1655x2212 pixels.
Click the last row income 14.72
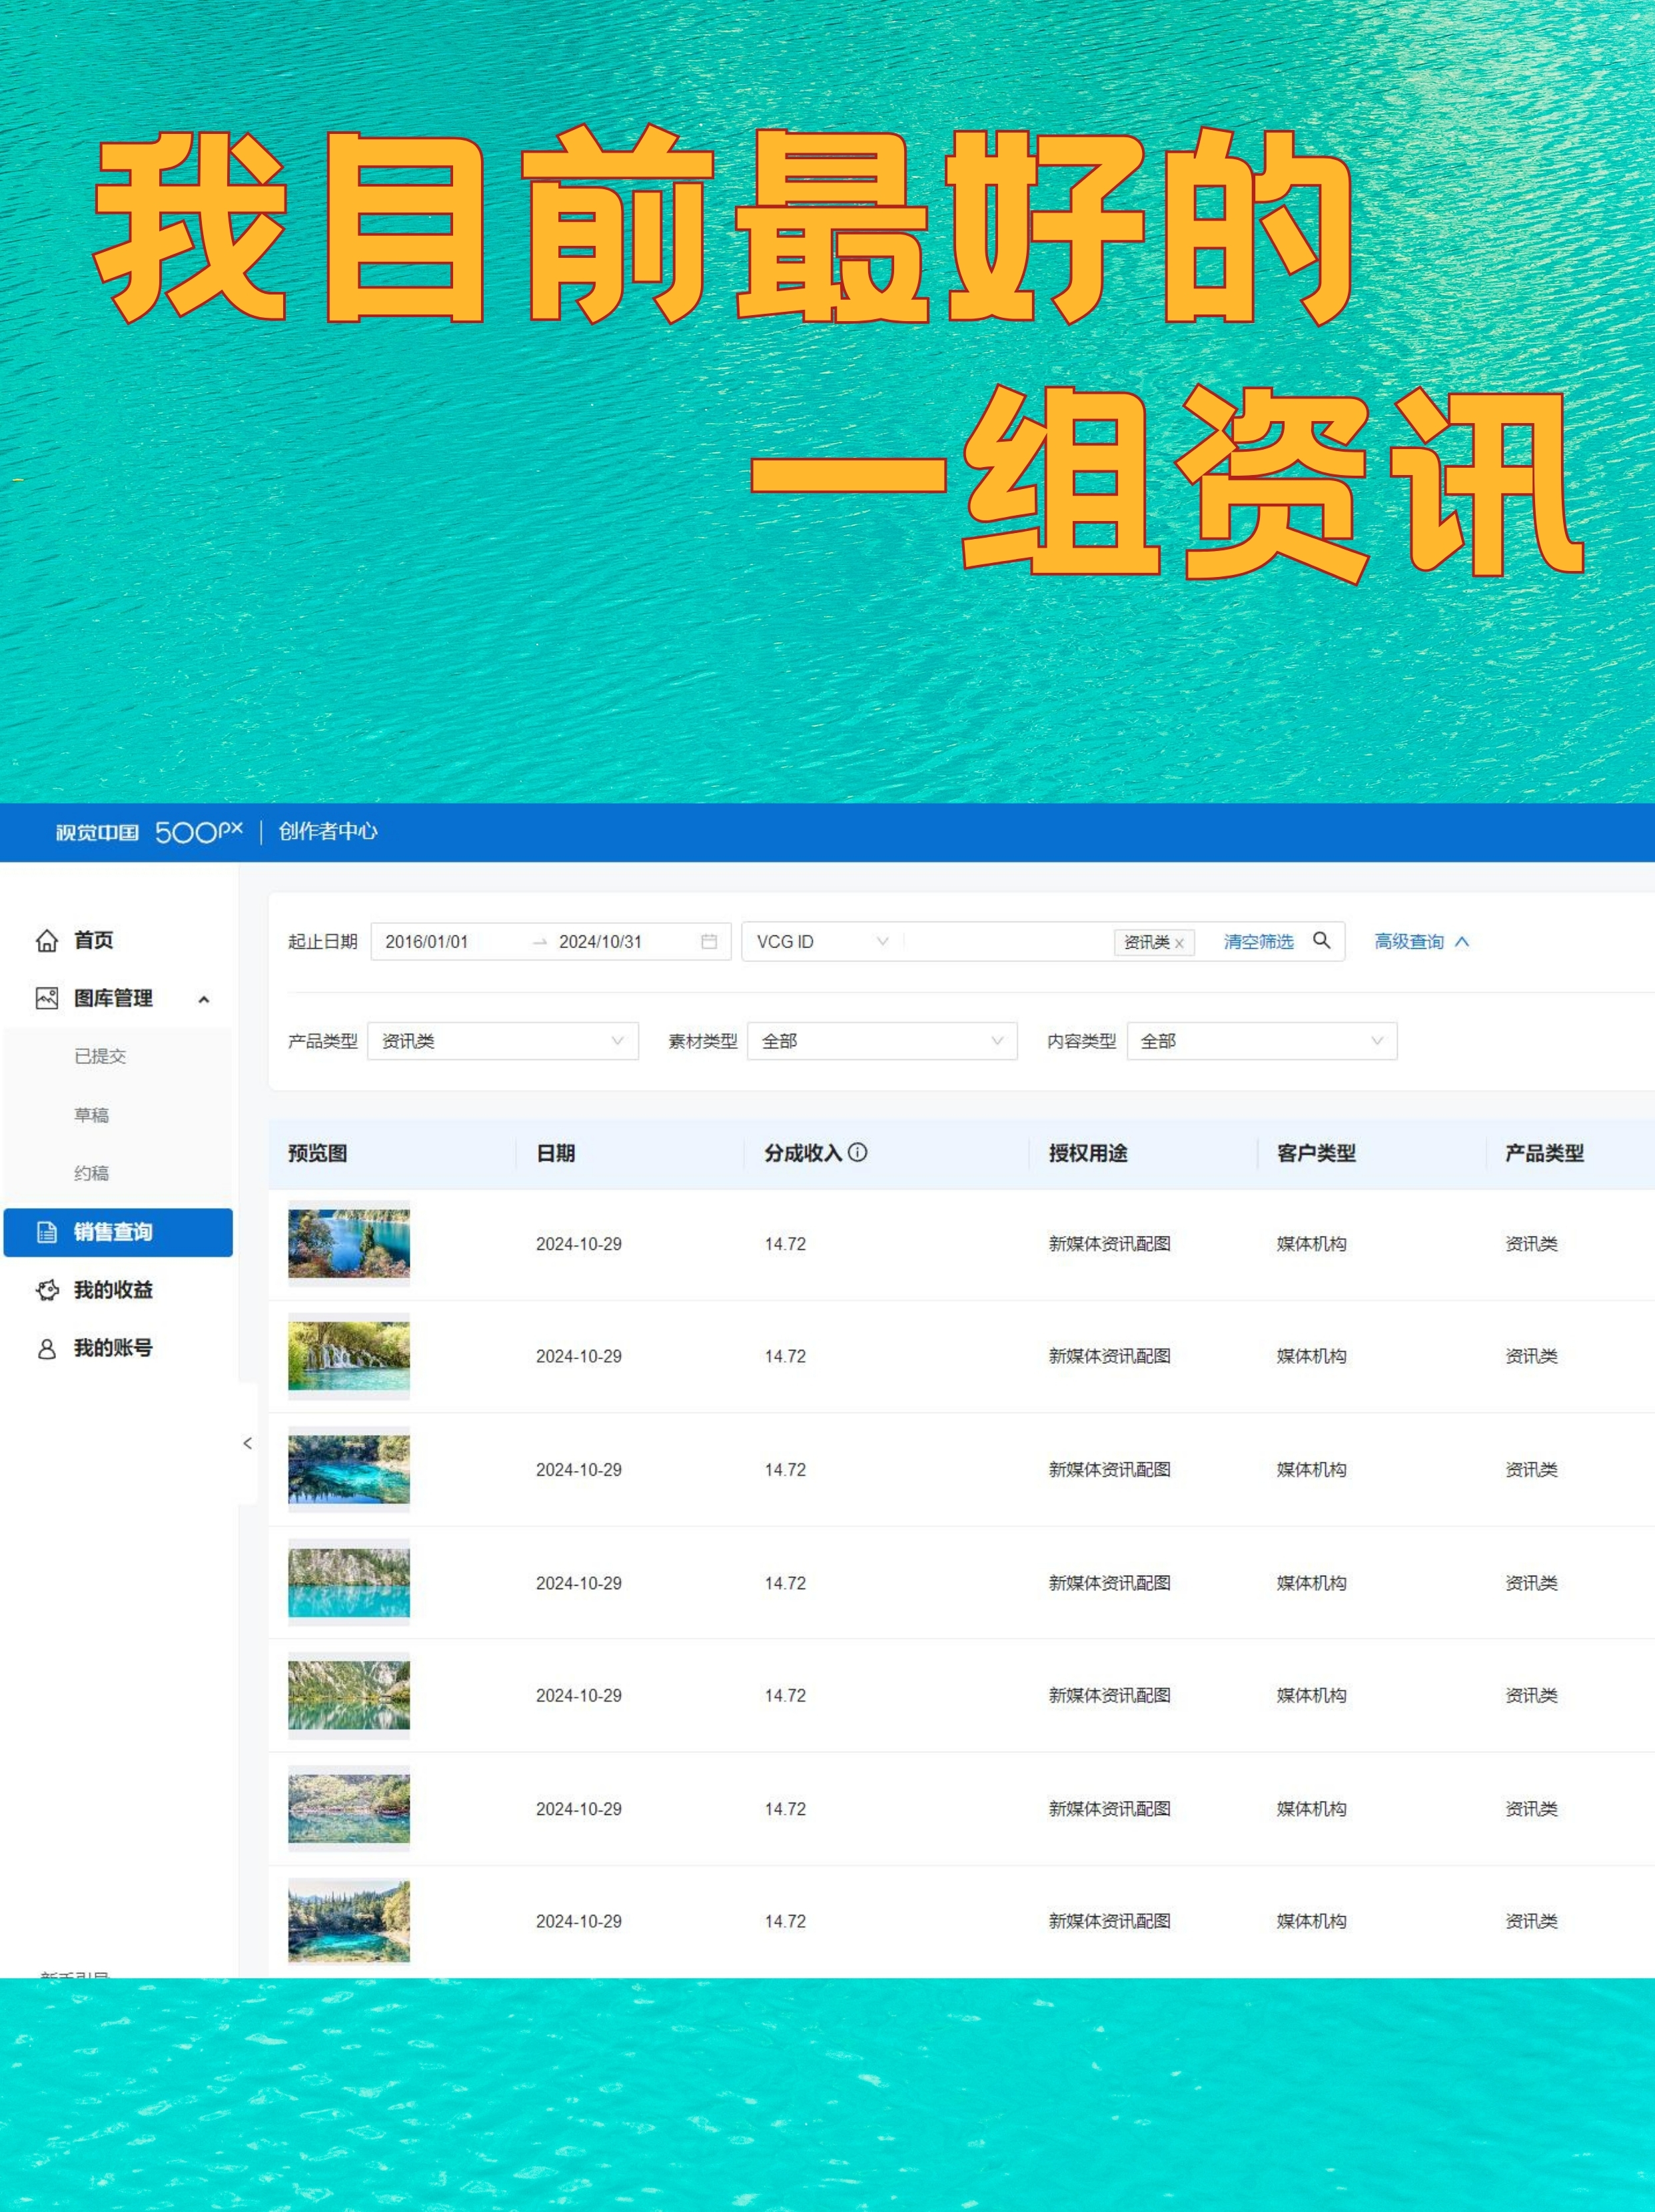tap(785, 1921)
